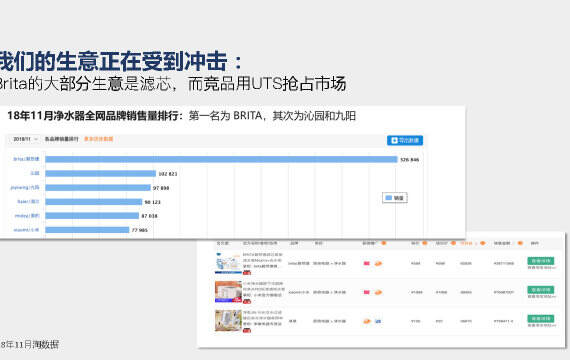Click the Xiaomi bar in the chart
The width and height of the screenshot is (570, 360).
coord(87,230)
